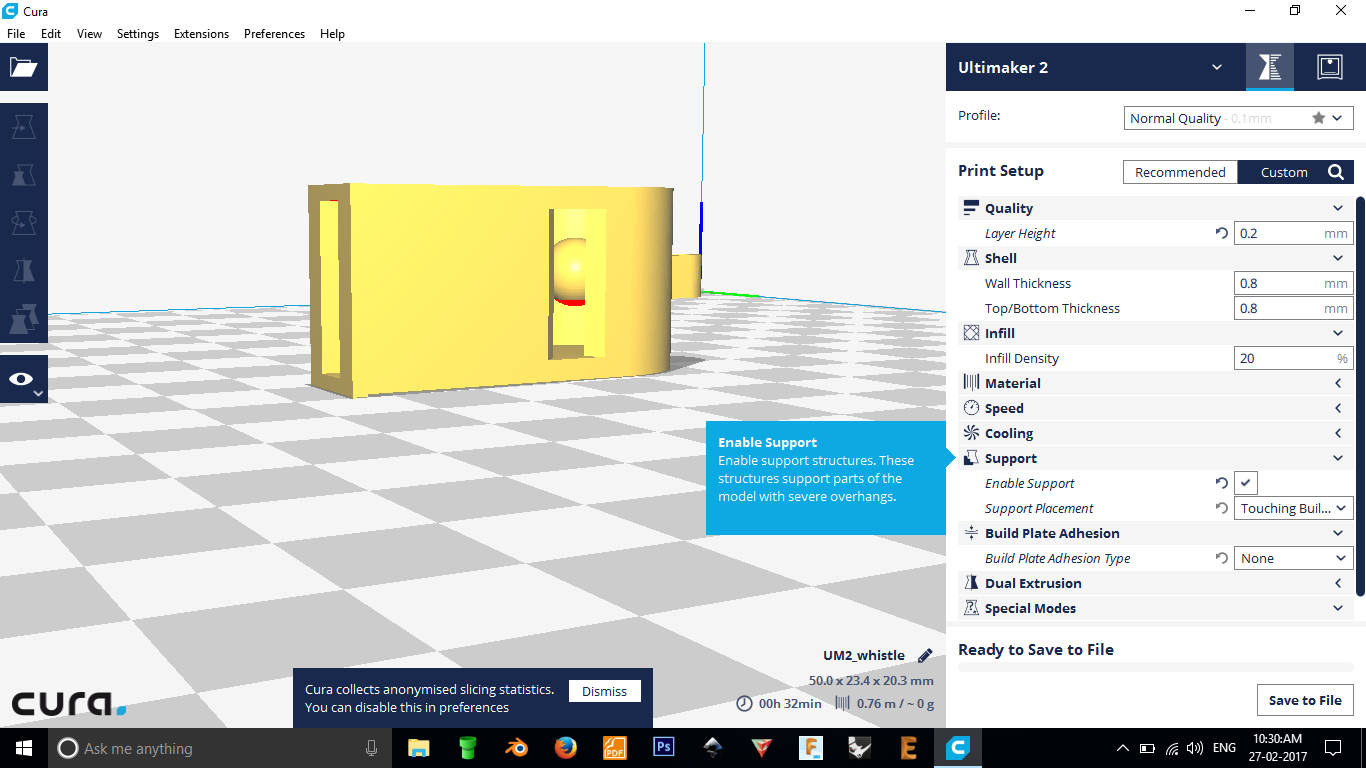Open the Ultimaker 2 printer dropdown
1366x768 pixels.
[x=1217, y=67]
